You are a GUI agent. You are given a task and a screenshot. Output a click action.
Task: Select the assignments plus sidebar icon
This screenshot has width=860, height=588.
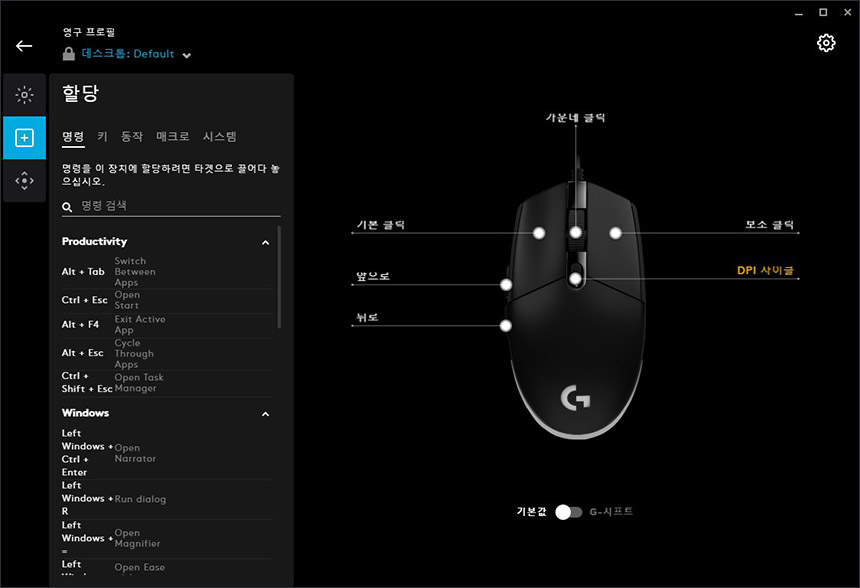(x=24, y=138)
